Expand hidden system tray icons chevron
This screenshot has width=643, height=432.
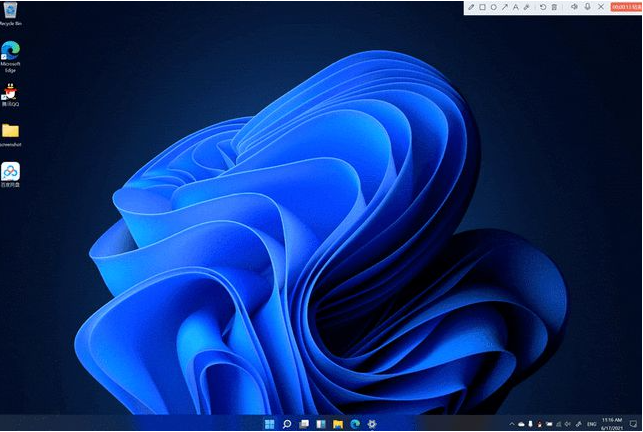(x=512, y=424)
